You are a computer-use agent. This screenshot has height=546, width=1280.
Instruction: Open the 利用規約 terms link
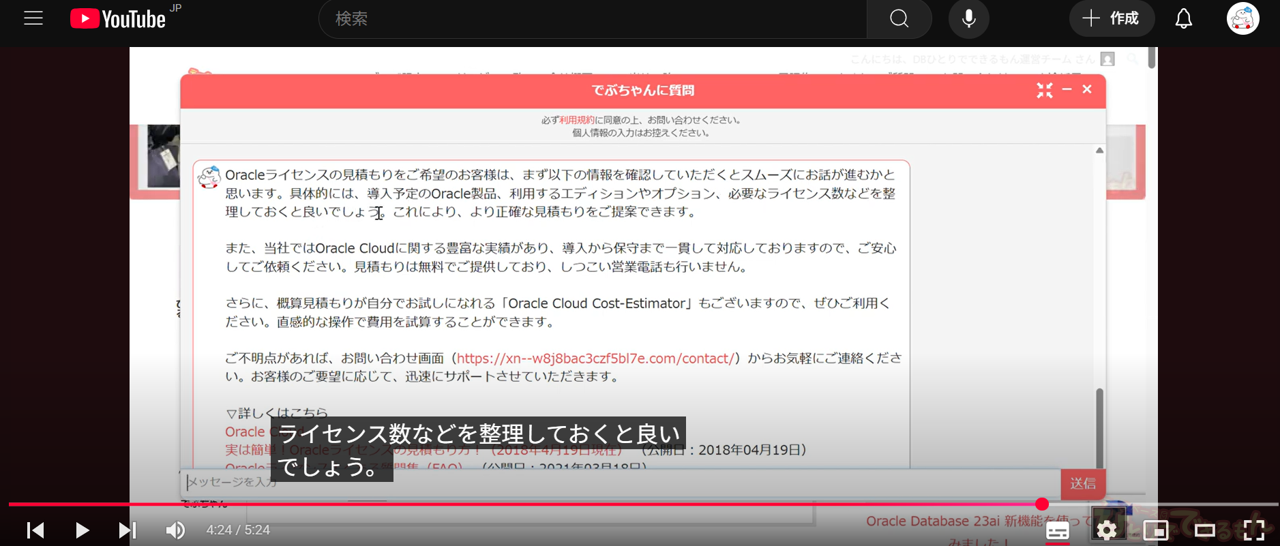[x=577, y=120]
